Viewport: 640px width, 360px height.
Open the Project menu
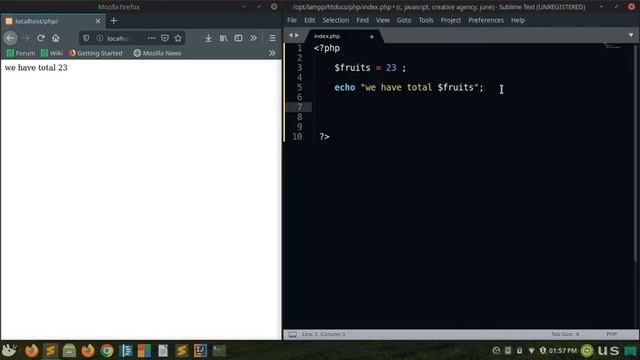pyautogui.click(x=451, y=20)
